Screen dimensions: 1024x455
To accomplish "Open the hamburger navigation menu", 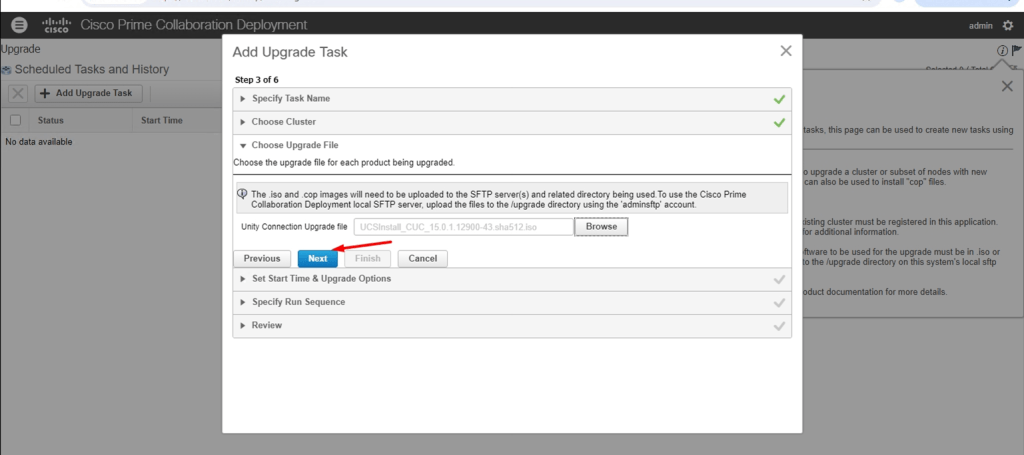I will 19,25.
